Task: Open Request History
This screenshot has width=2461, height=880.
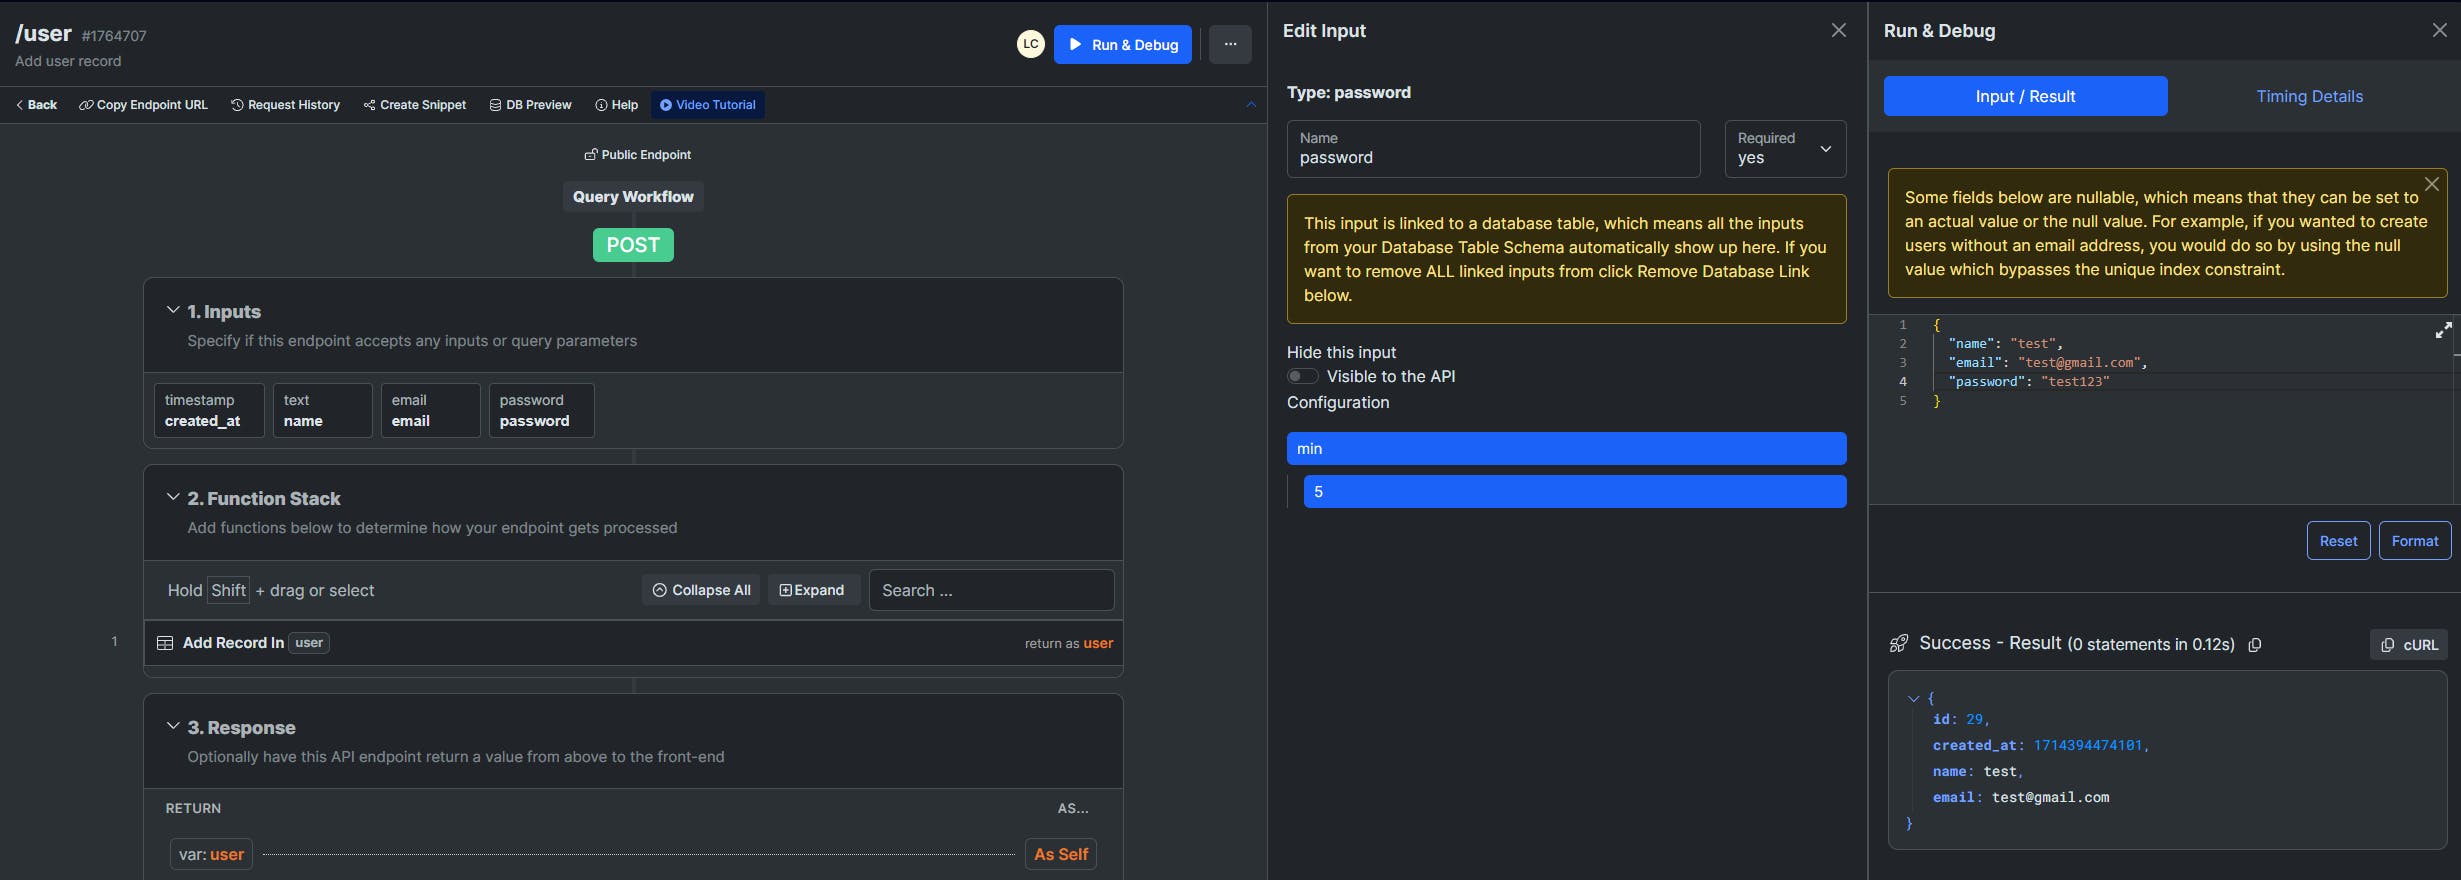Action: pos(285,105)
